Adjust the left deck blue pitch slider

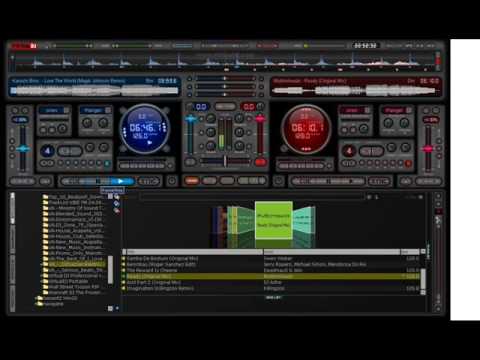[x=23, y=149]
